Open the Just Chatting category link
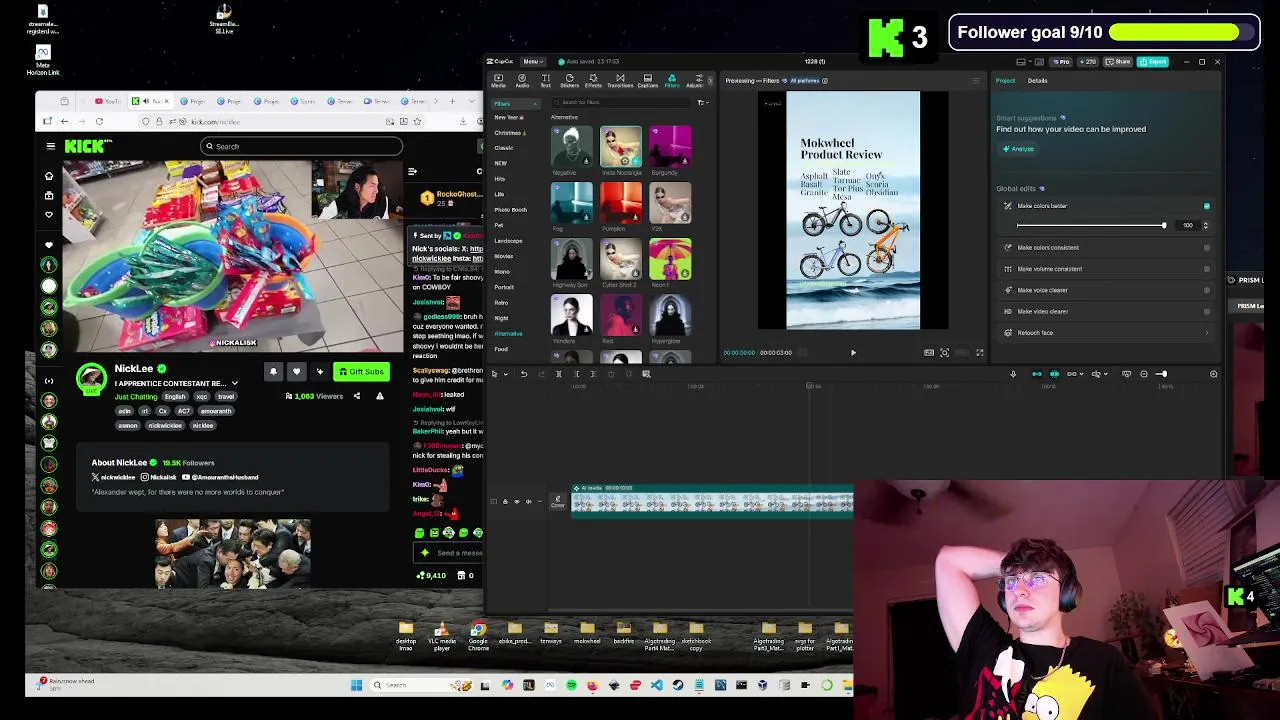The image size is (1280, 720). coord(138,397)
